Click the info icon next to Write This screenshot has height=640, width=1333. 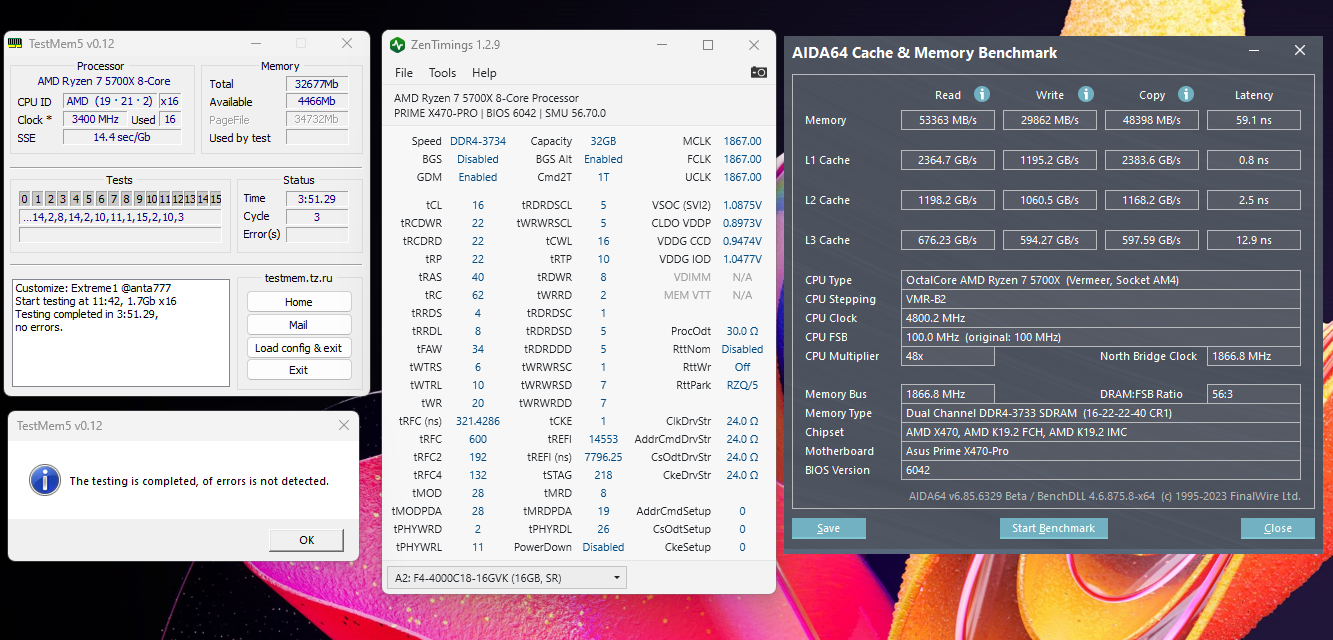coord(1085,94)
